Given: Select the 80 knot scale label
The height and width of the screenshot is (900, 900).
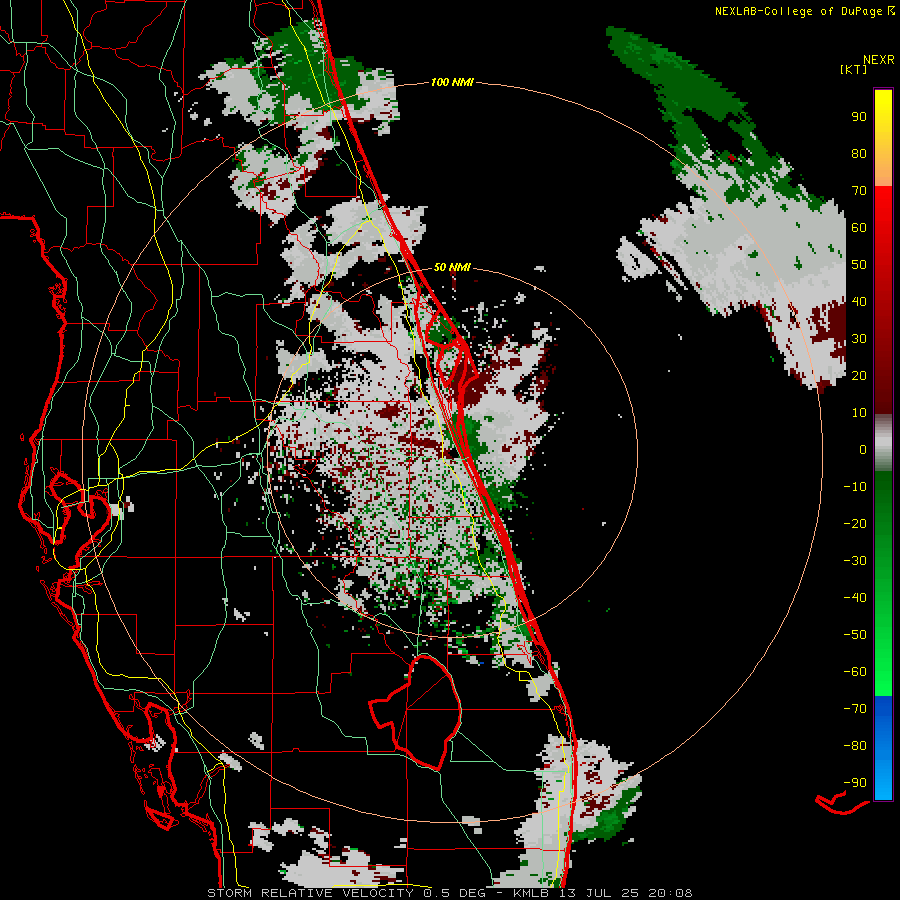Looking at the screenshot, I should tap(859, 153).
